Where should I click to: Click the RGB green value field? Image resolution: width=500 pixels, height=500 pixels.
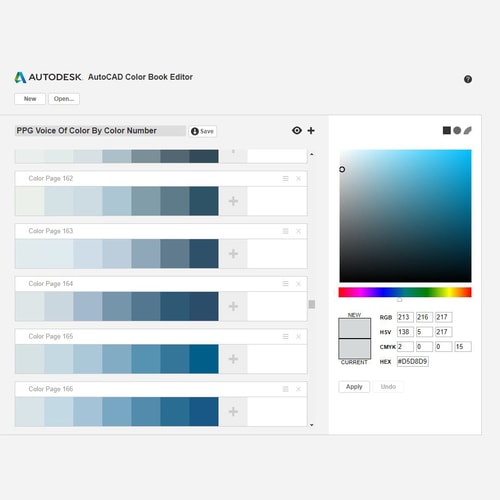424,317
